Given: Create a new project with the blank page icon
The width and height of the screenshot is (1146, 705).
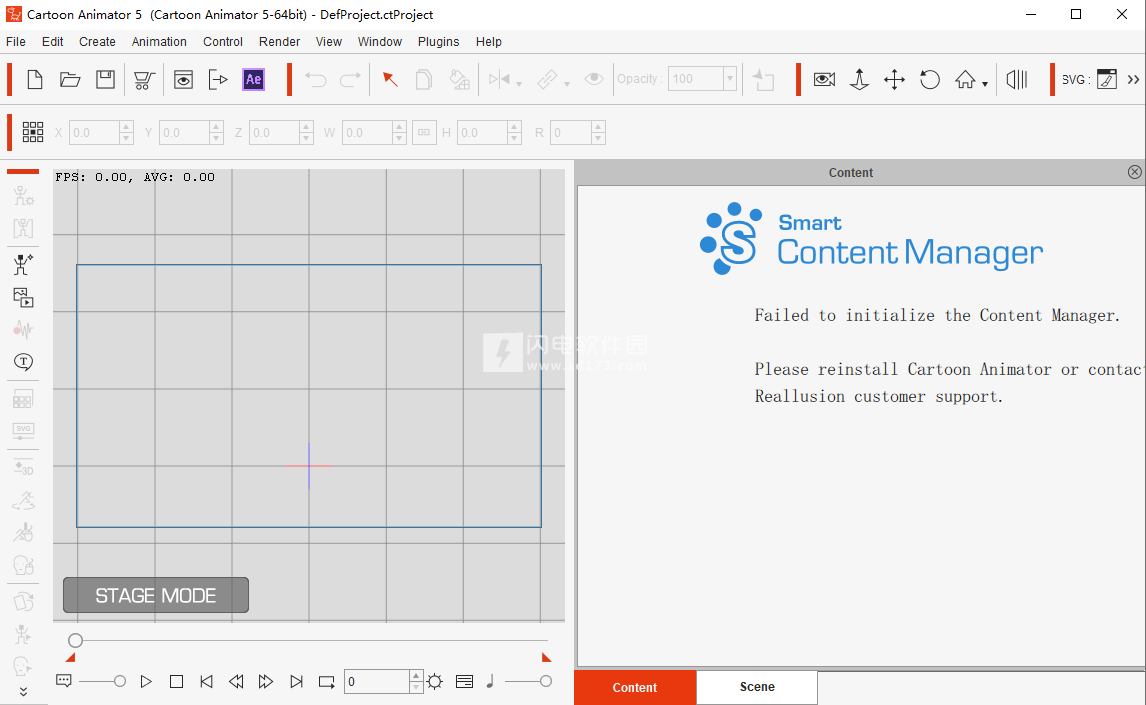Looking at the screenshot, I should [34, 79].
